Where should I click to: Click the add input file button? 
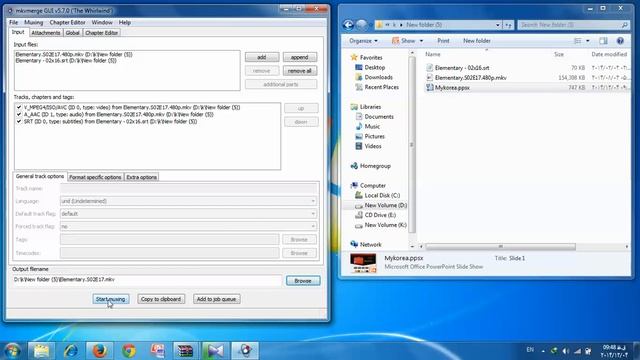click(262, 57)
